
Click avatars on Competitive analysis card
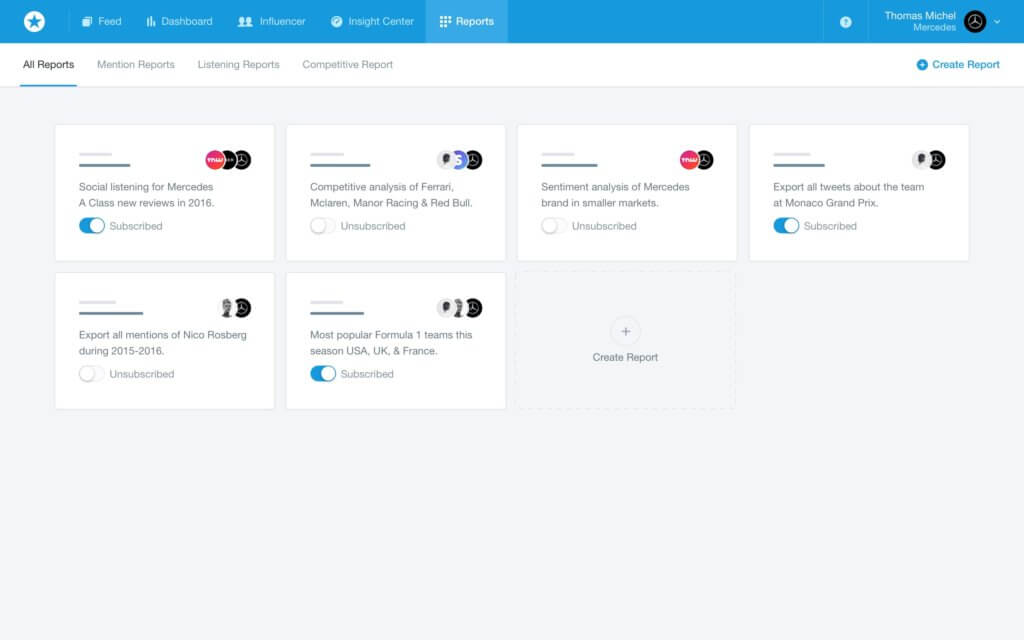click(459, 160)
